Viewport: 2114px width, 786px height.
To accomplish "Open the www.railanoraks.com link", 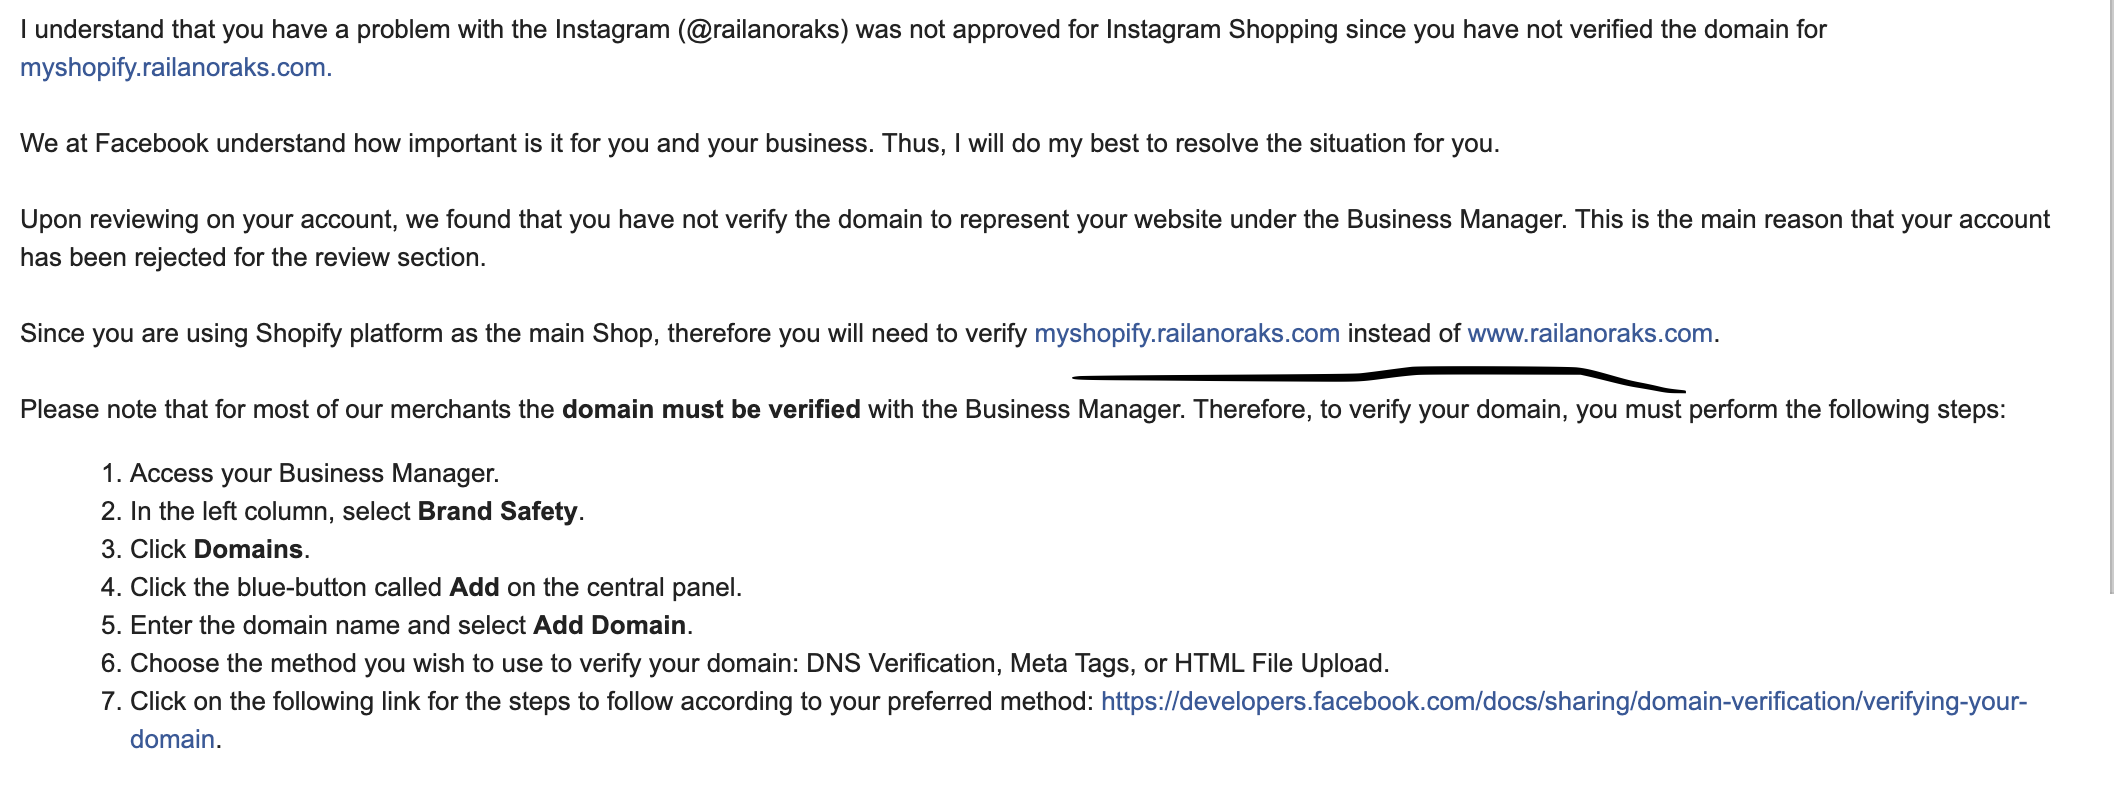I will [1589, 334].
